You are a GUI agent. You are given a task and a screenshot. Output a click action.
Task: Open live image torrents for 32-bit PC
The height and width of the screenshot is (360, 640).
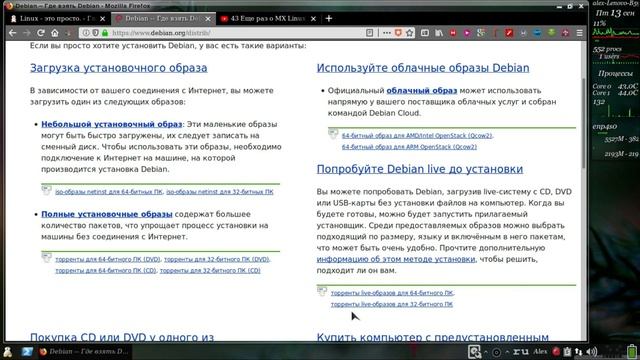point(392,304)
